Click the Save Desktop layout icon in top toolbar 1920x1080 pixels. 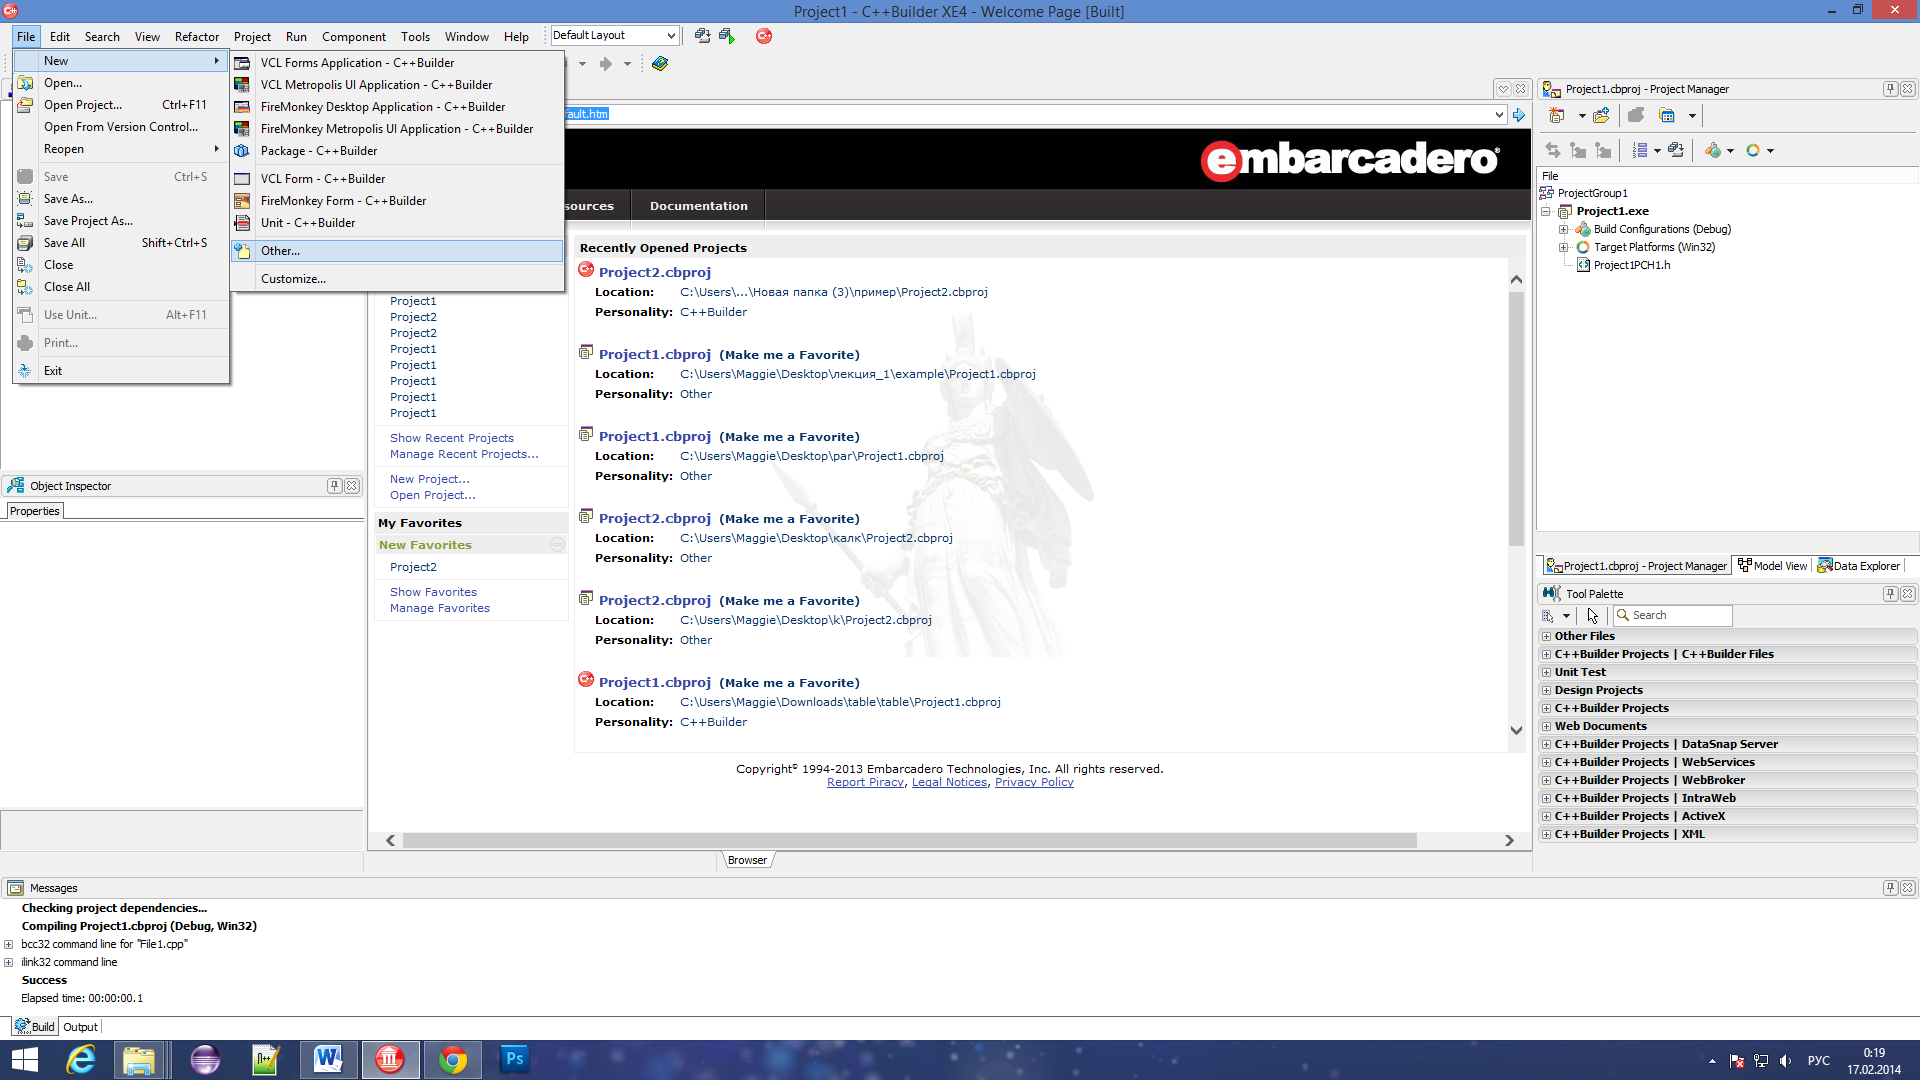[703, 36]
